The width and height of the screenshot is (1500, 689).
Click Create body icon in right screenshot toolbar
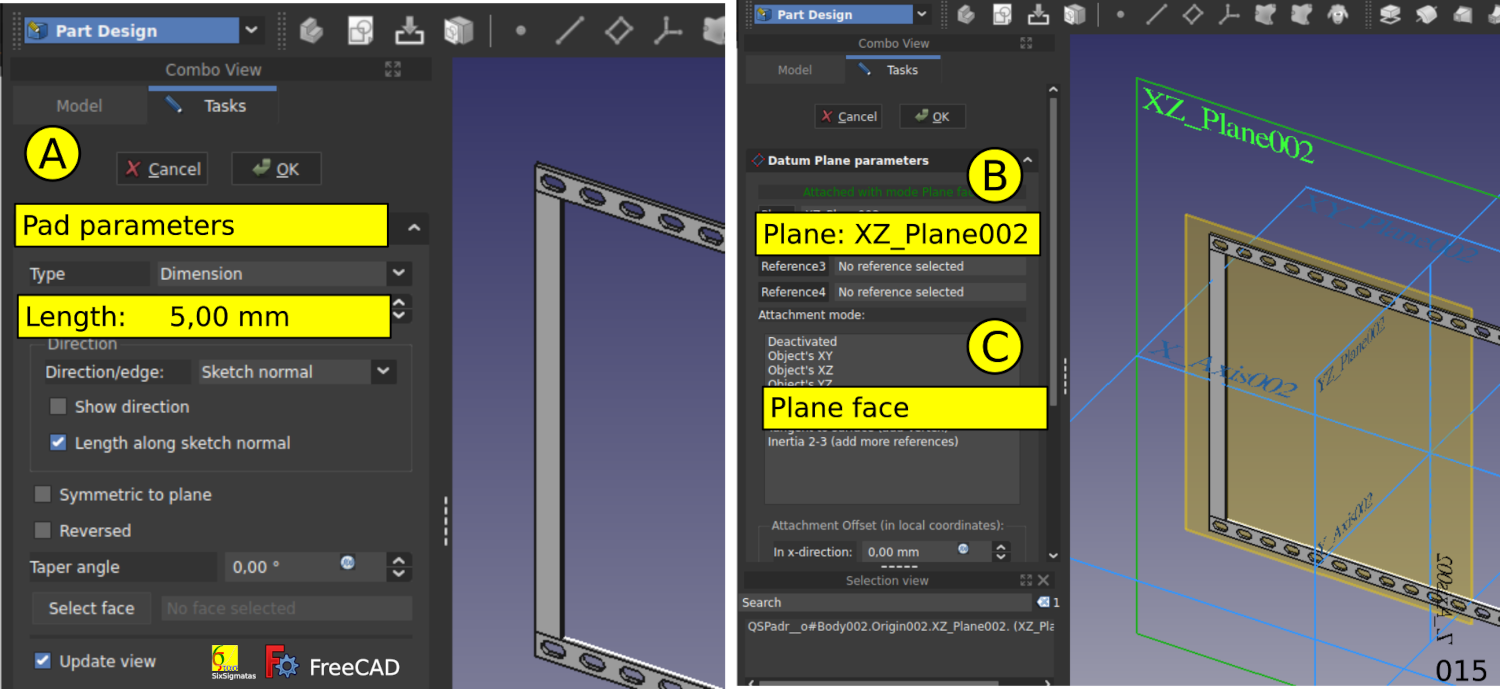pos(966,14)
